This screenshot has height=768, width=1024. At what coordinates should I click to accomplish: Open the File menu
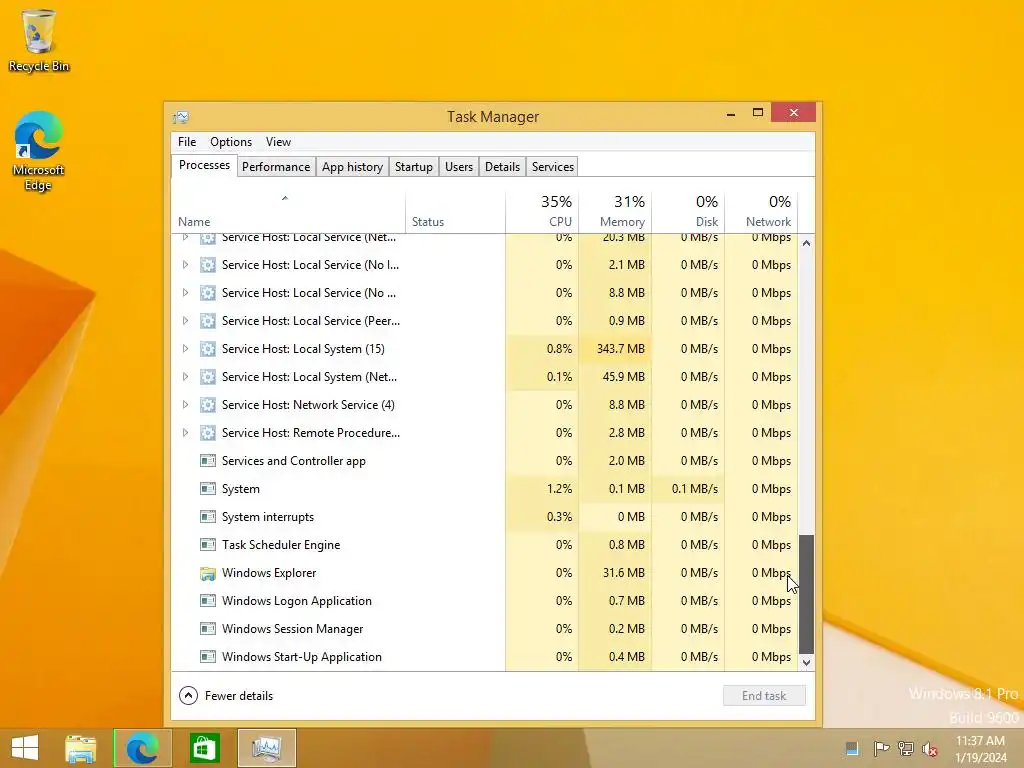[187, 142]
